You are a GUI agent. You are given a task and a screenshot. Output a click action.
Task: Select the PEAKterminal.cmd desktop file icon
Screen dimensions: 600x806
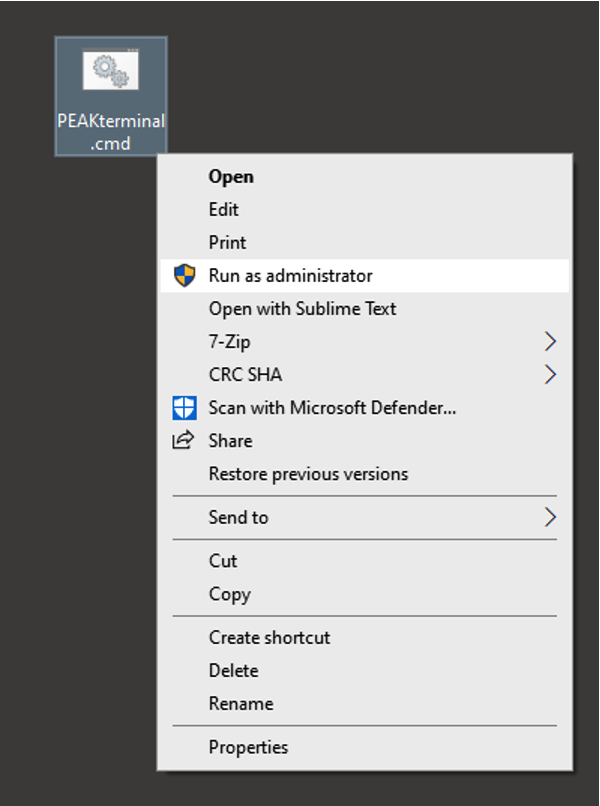point(111,72)
